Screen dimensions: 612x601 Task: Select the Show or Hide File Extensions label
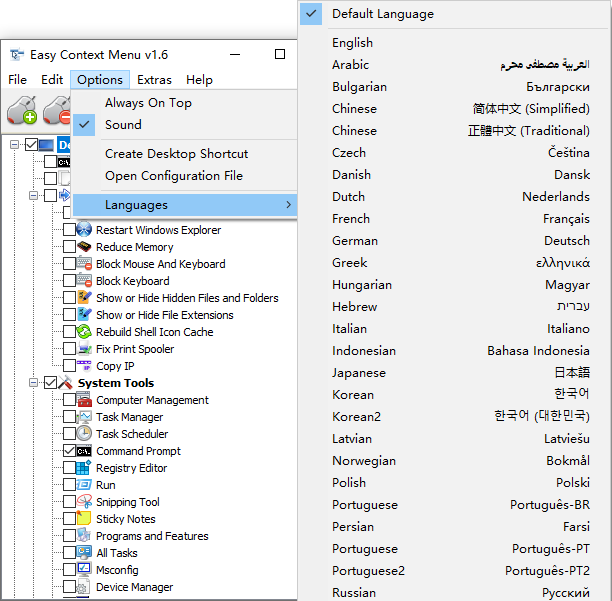pyautogui.click(x=165, y=315)
